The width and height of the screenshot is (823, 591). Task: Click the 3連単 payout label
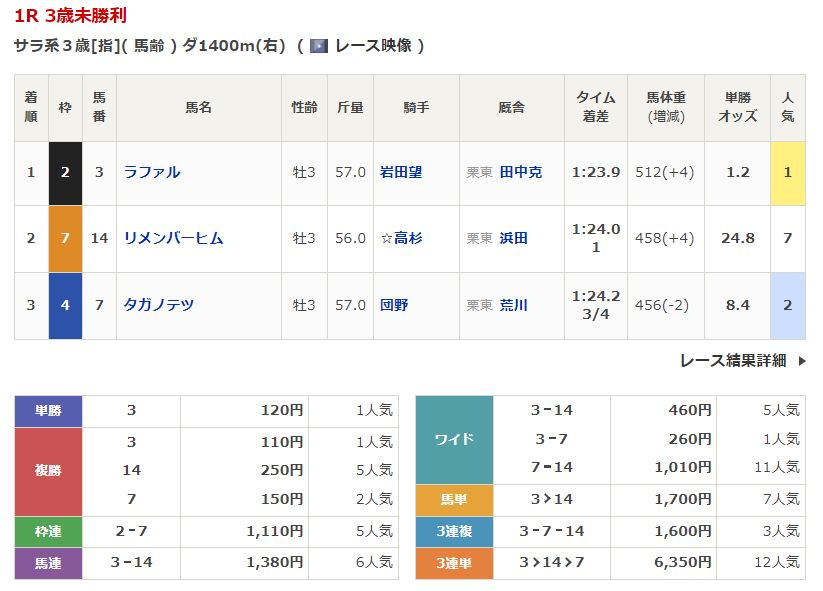454,563
